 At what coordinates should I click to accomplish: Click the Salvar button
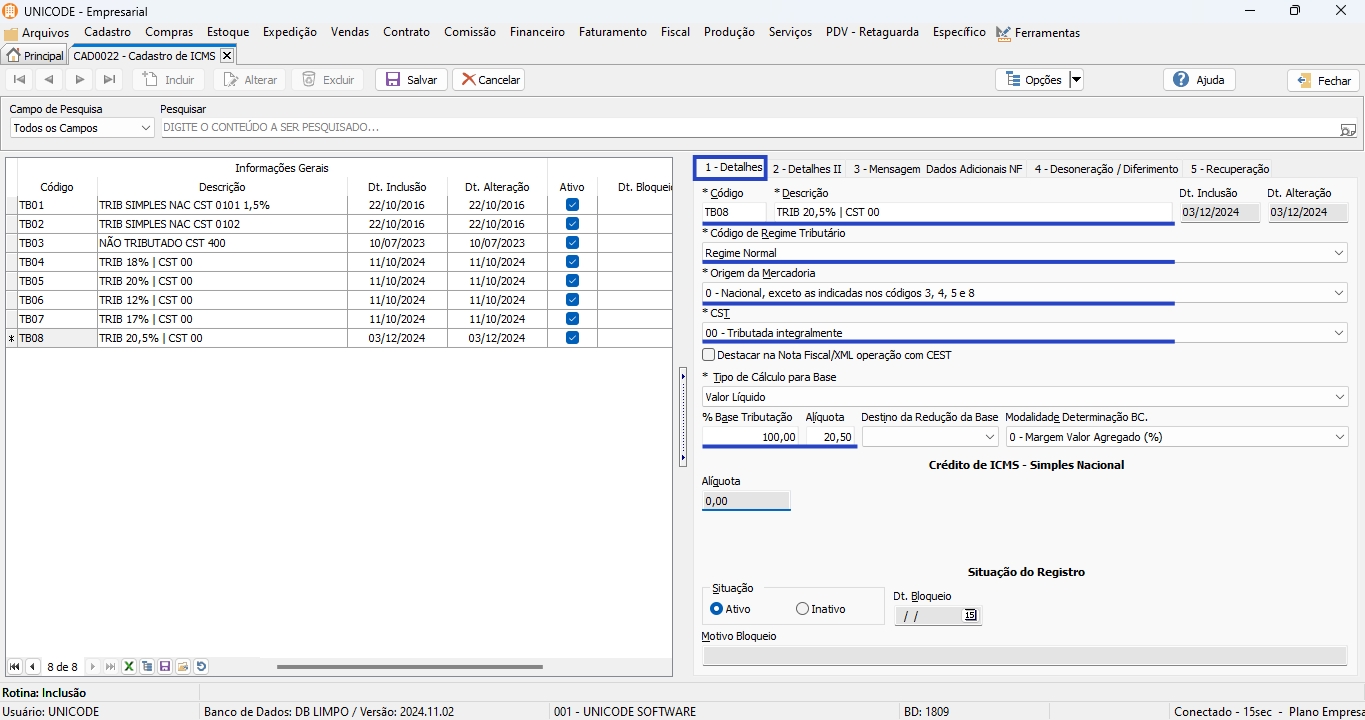click(411, 80)
